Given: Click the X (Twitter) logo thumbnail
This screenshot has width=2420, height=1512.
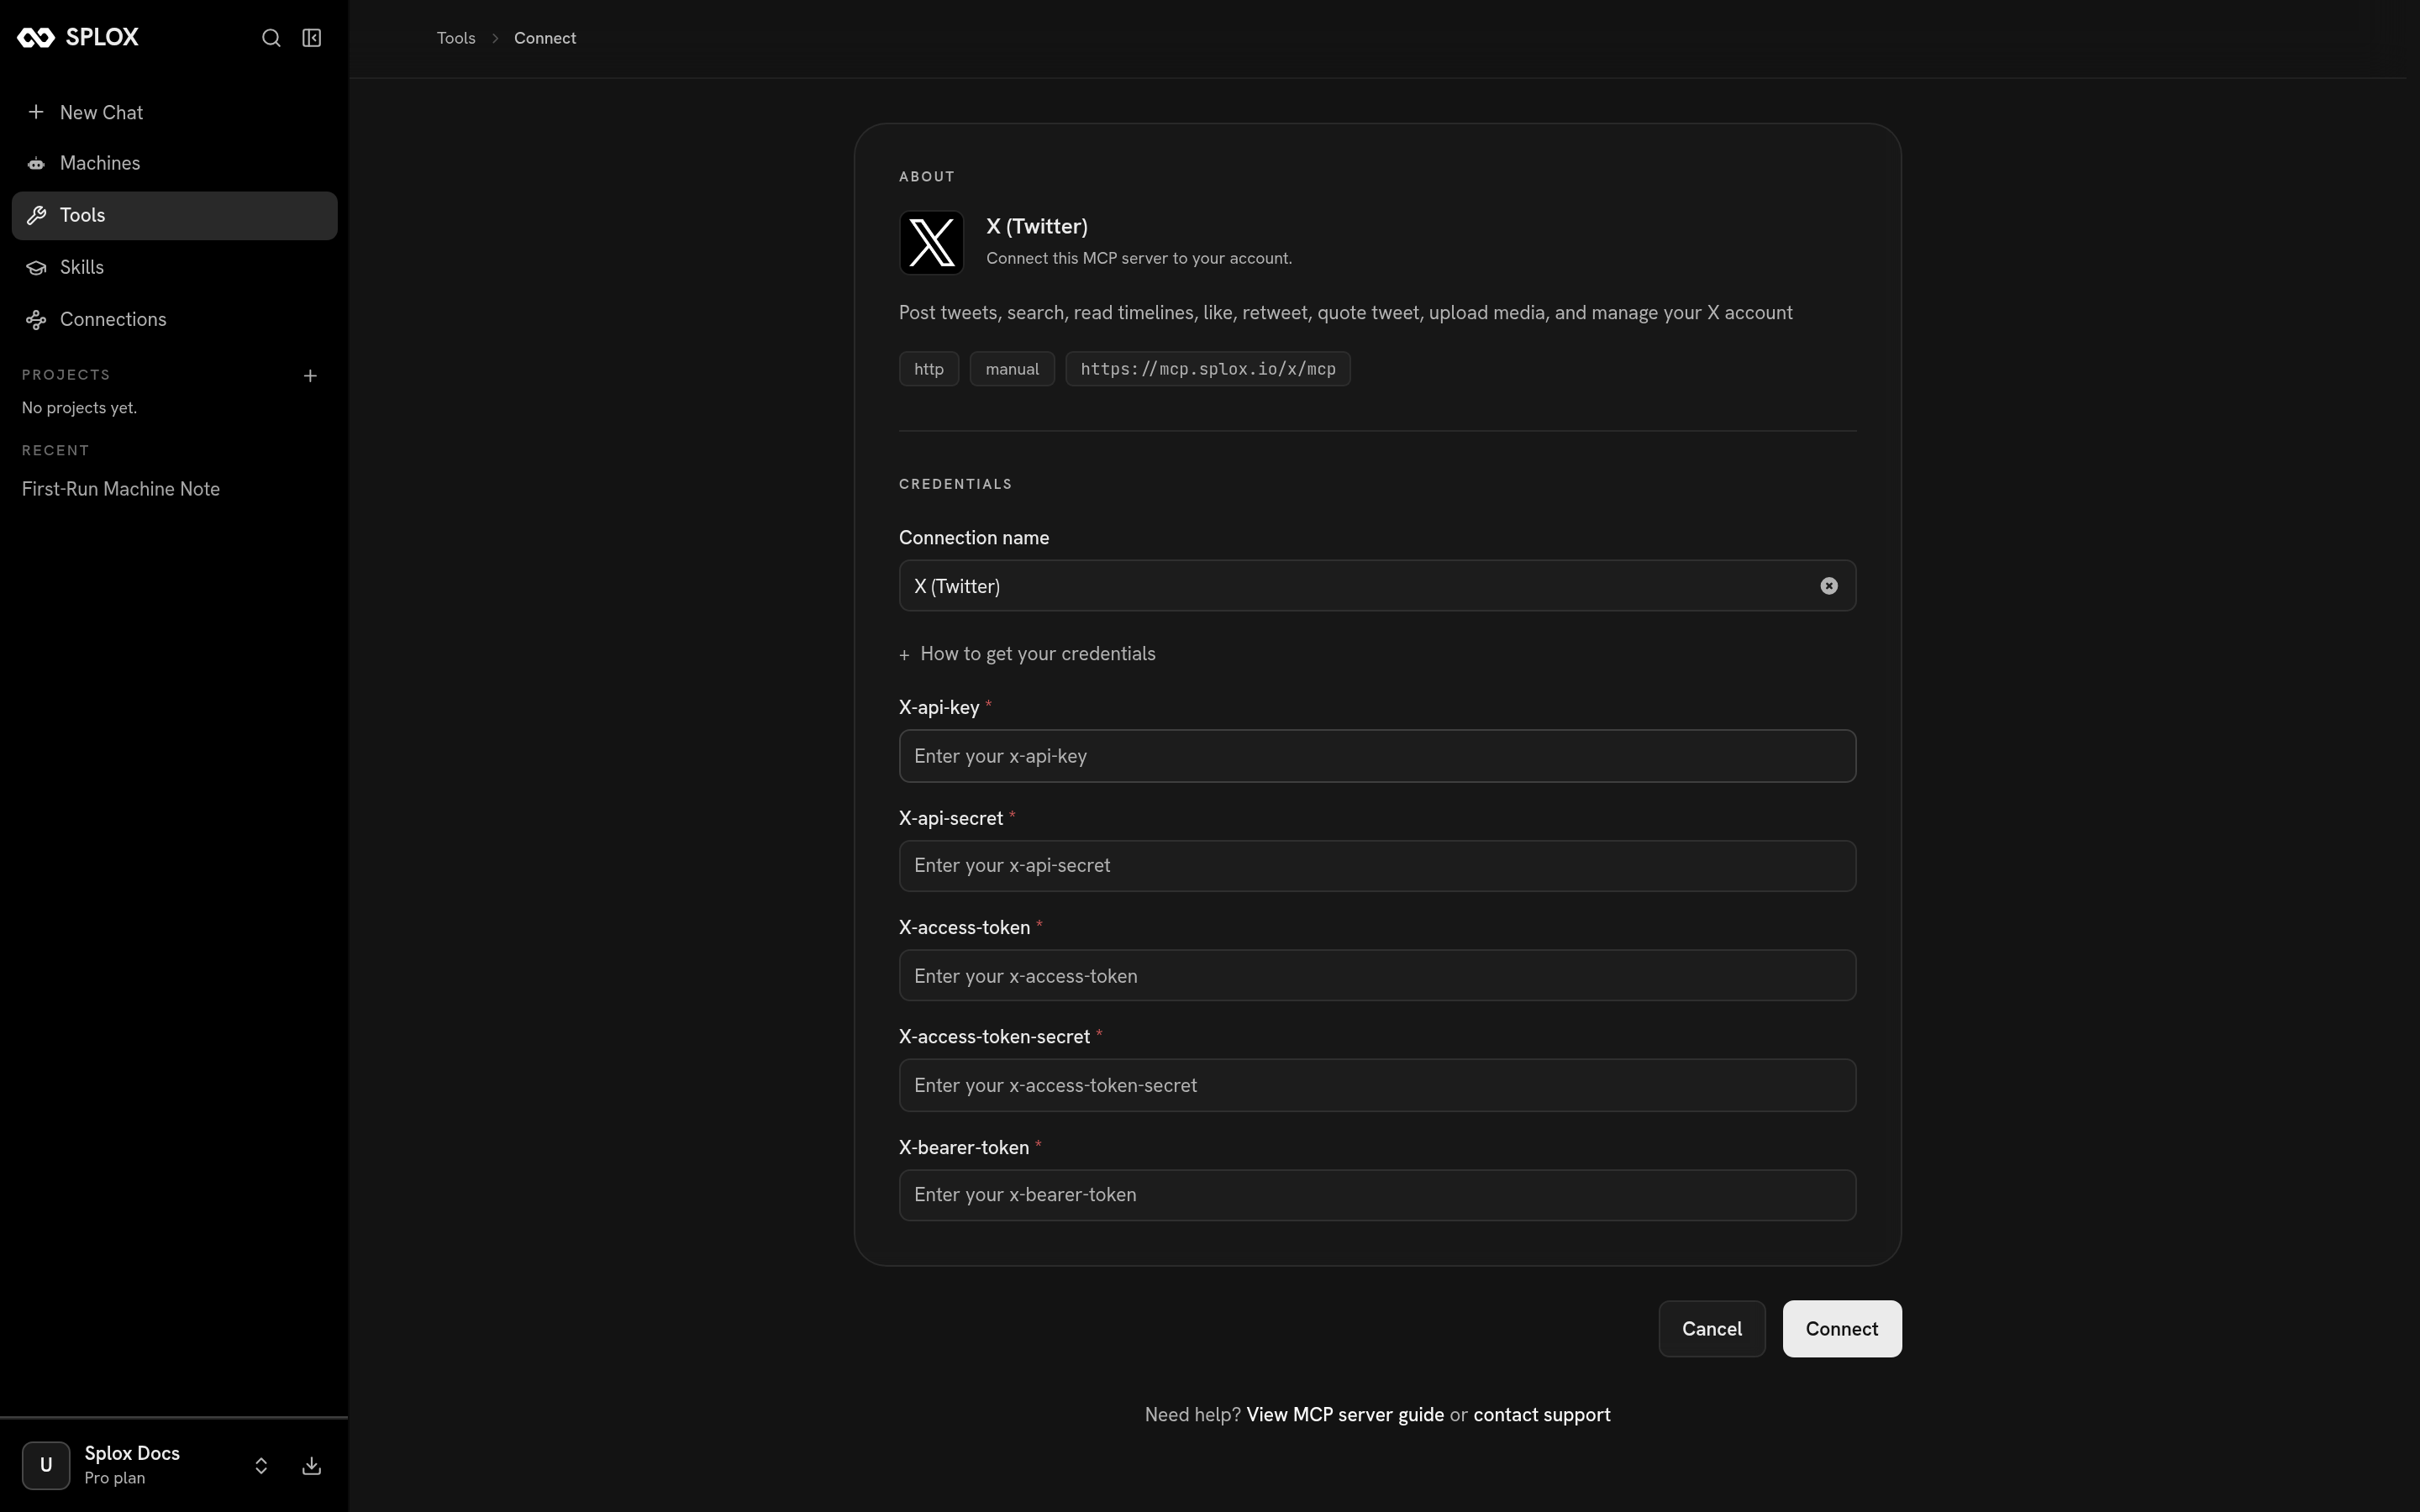Looking at the screenshot, I should (931, 242).
